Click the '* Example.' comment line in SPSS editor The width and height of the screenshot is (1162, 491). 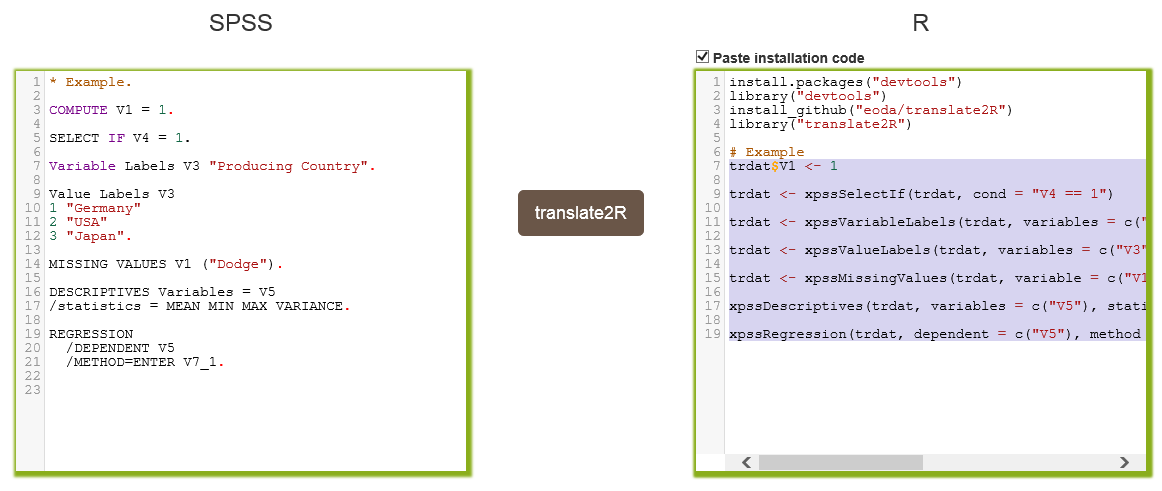coord(90,82)
